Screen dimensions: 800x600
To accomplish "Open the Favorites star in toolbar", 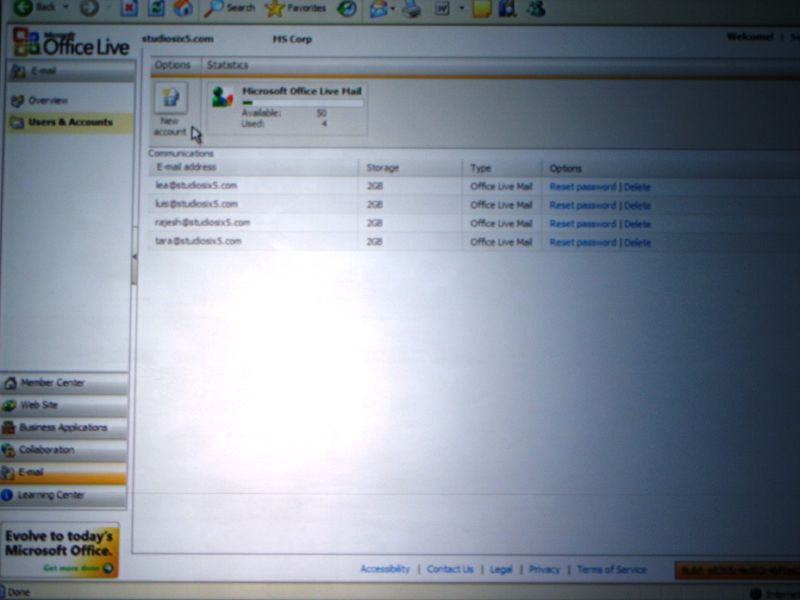I will (296, 8).
